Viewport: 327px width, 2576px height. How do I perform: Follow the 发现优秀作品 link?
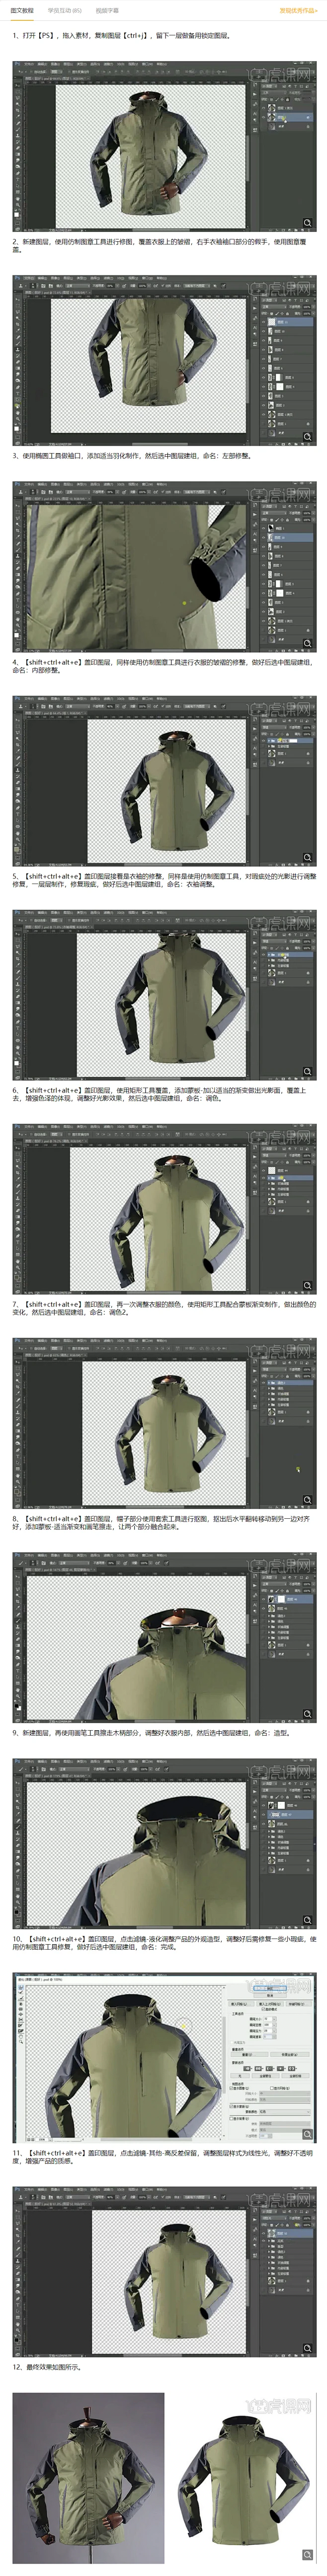pos(298,10)
